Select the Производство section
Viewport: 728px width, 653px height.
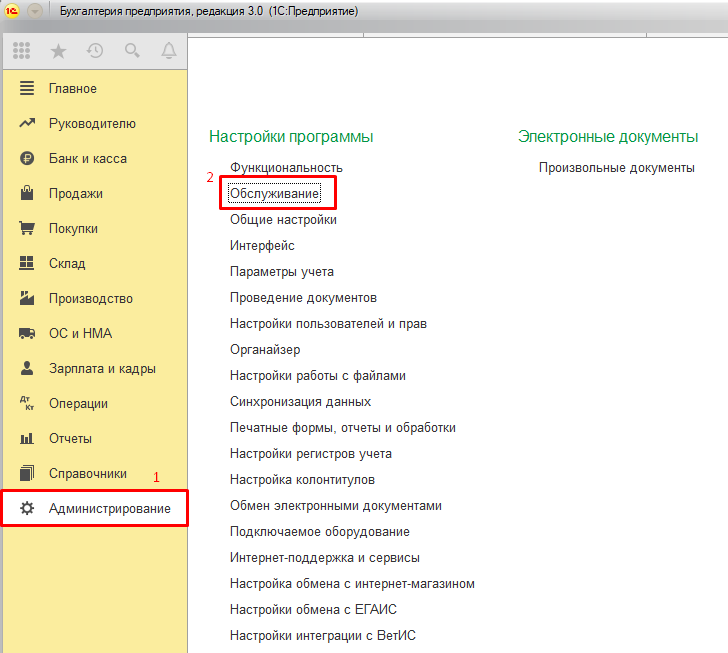click(x=91, y=298)
